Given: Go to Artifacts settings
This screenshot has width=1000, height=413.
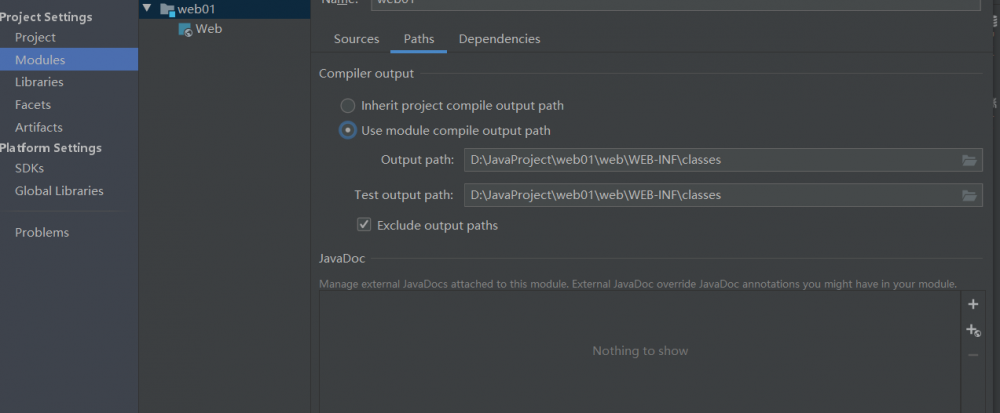Looking at the screenshot, I should pyautogui.click(x=39, y=127).
